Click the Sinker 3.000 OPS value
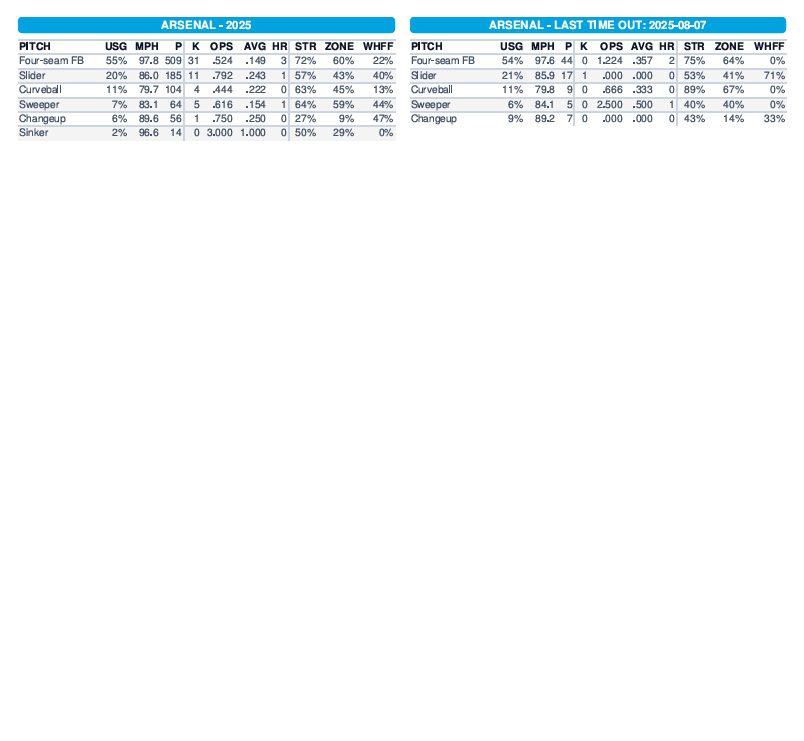Screen dimensions: 804x741 (x=220, y=133)
